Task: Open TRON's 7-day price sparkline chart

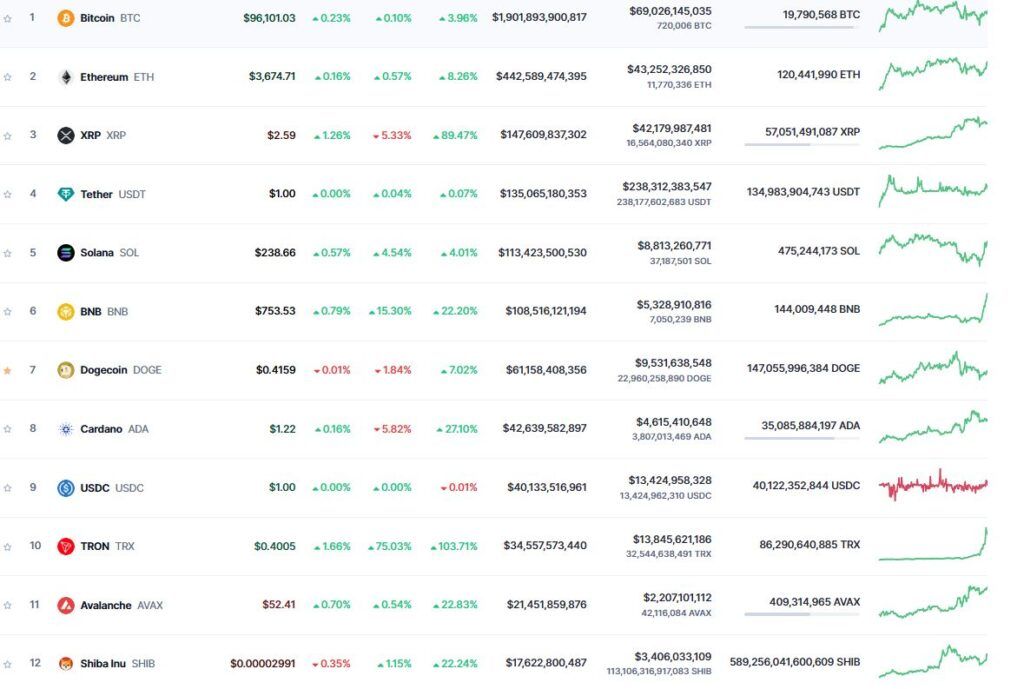Action: 932,545
